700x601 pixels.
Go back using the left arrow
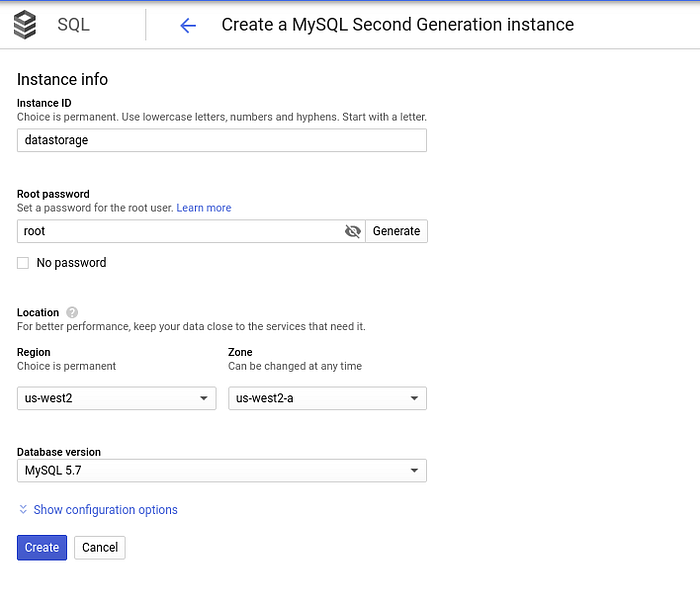pos(187,26)
